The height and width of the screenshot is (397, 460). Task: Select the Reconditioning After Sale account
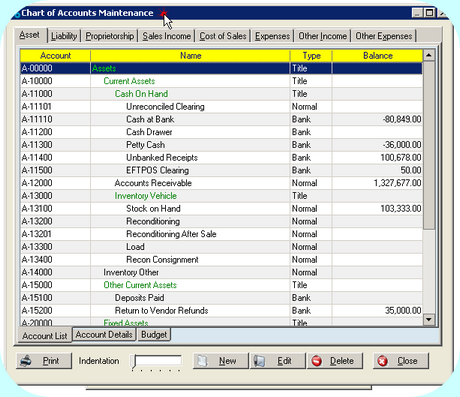[x=221, y=234]
